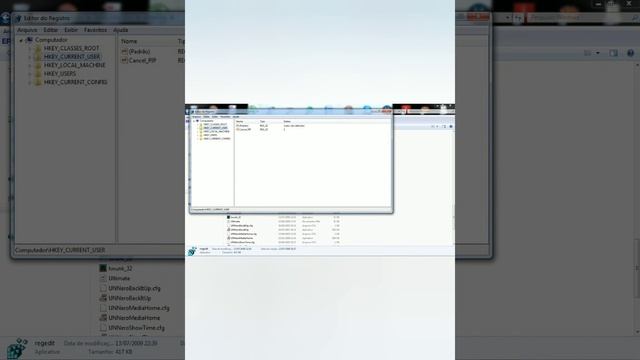Click large dimmed Editor do Registro title icon
The height and width of the screenshot is (360, 640).
click(x=18, y=18)
